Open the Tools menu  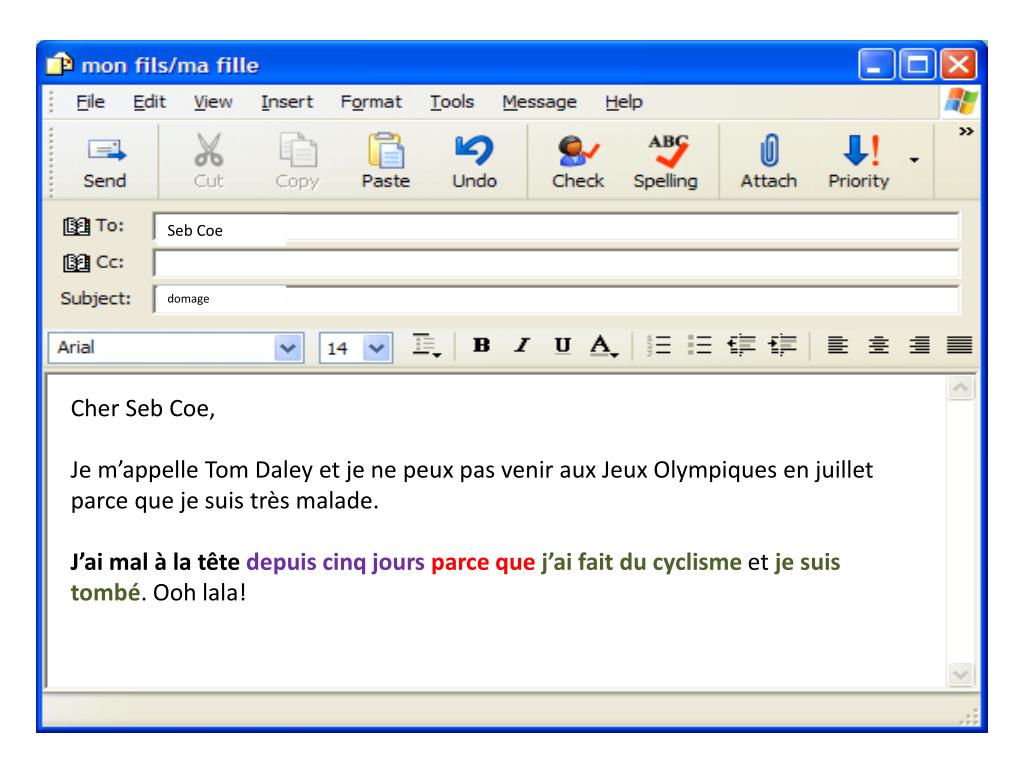[x=452, y=102]
